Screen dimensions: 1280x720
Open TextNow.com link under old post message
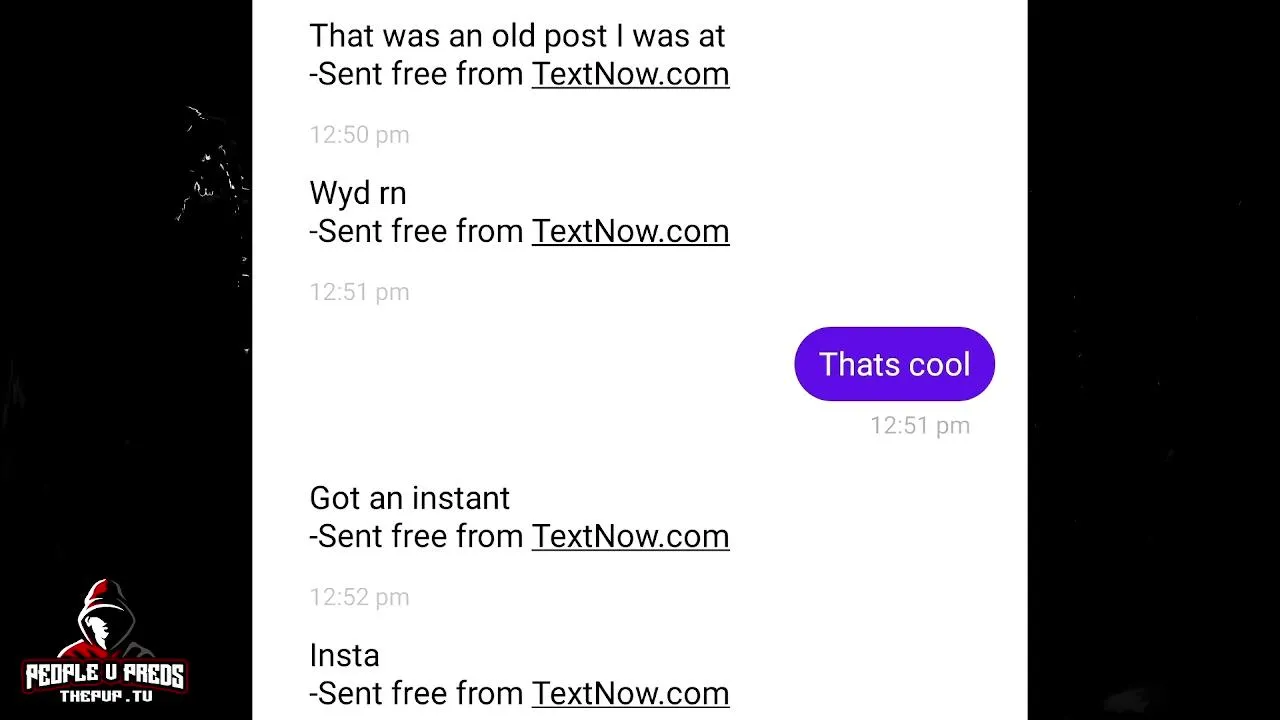(630, 74)
